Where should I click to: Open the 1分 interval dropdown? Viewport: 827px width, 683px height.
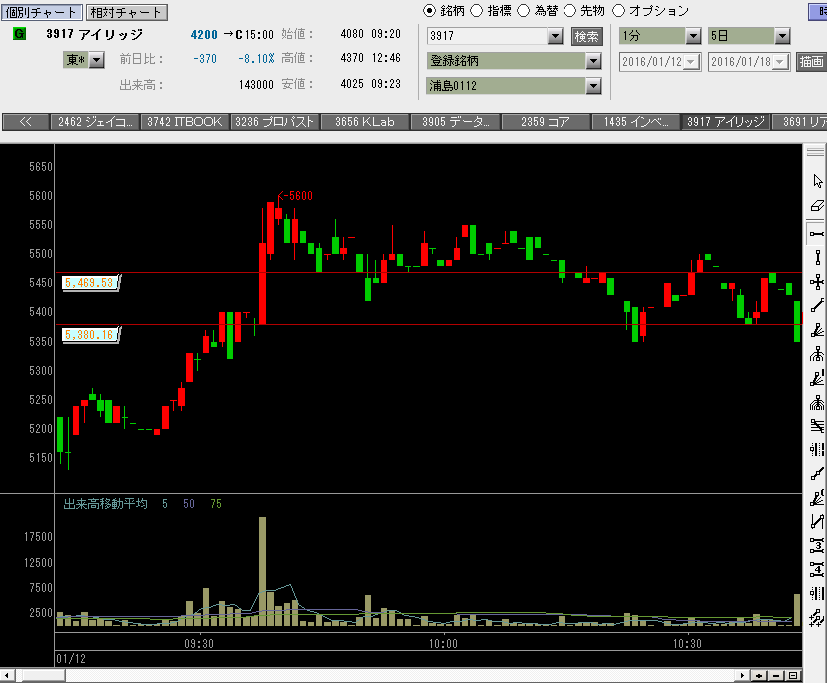coord(693,36)
